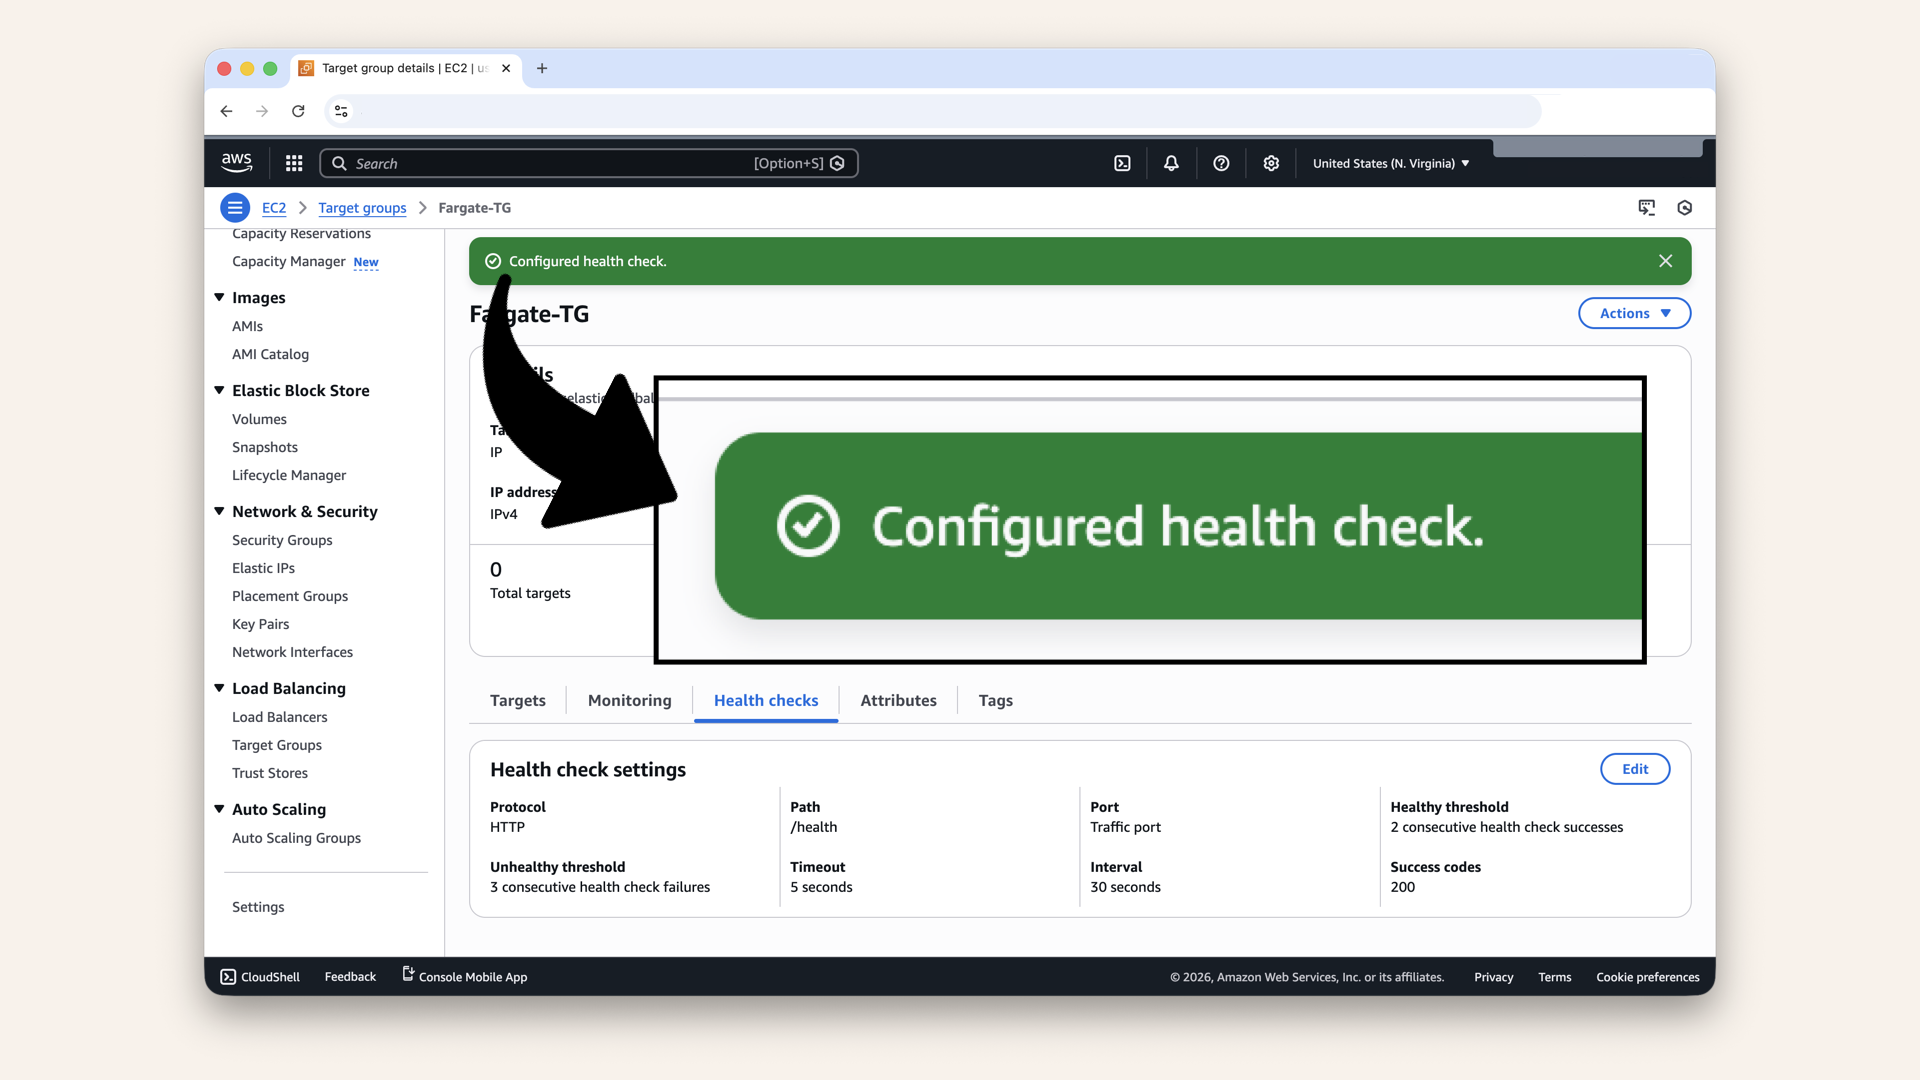Switch to the Monitoring tab

coord(628,700)
